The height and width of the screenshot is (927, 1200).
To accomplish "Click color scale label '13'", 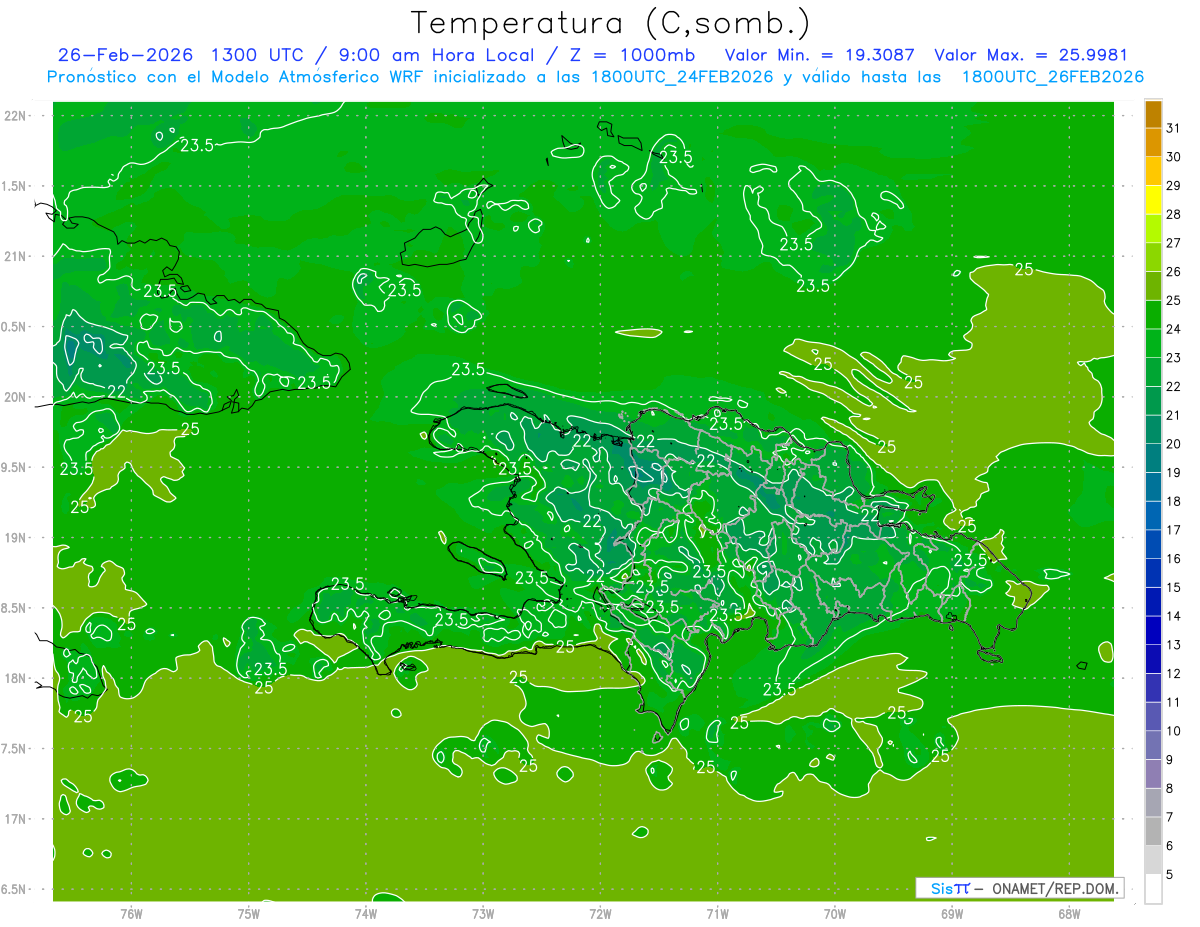I will pos(1174,645).
